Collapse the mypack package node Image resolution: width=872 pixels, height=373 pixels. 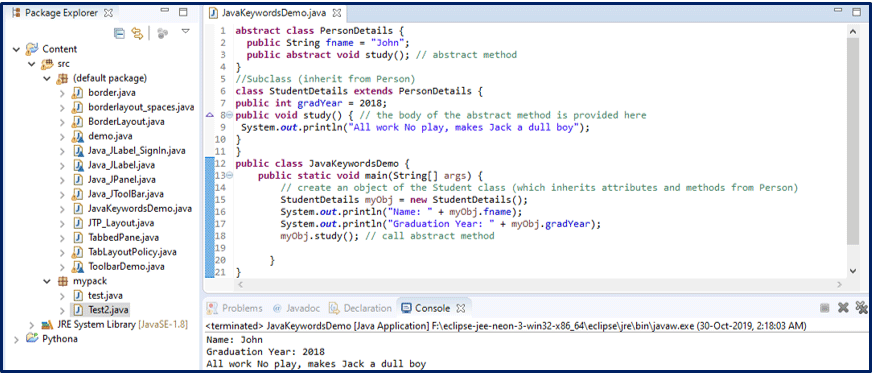[x=47, y=281]
